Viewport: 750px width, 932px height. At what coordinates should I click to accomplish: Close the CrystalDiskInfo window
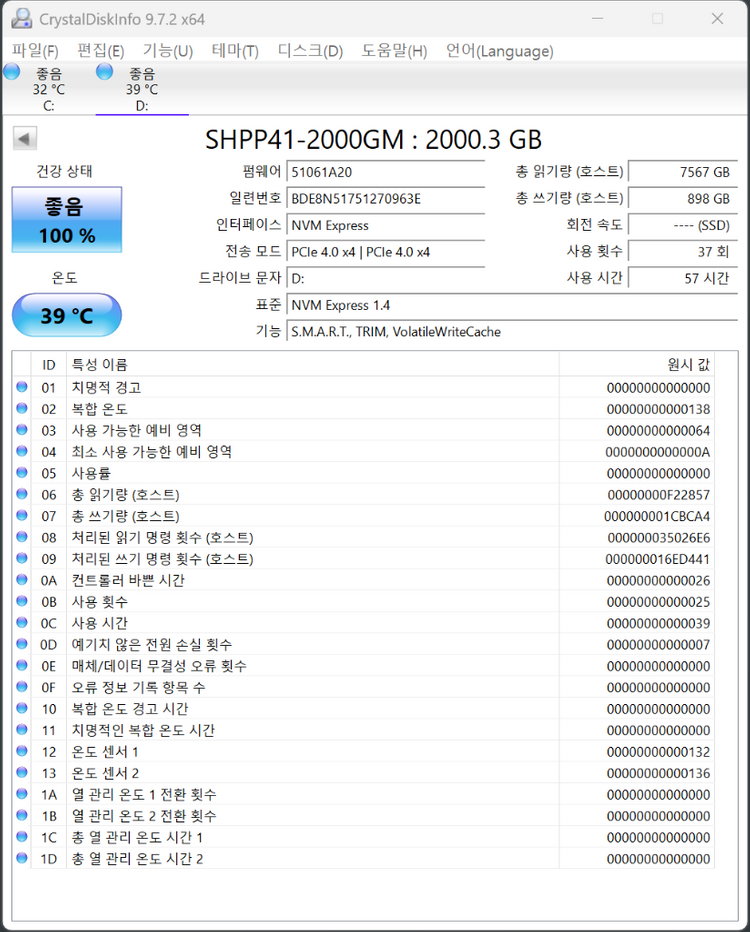click(717, 18)
